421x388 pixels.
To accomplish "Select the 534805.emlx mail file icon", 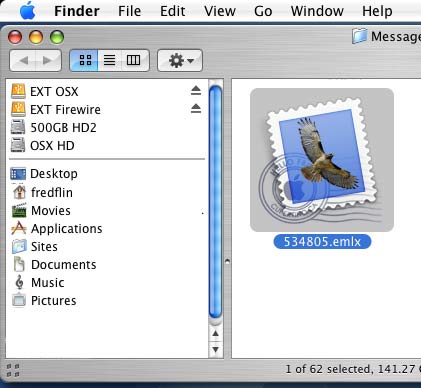I will 322,160.
